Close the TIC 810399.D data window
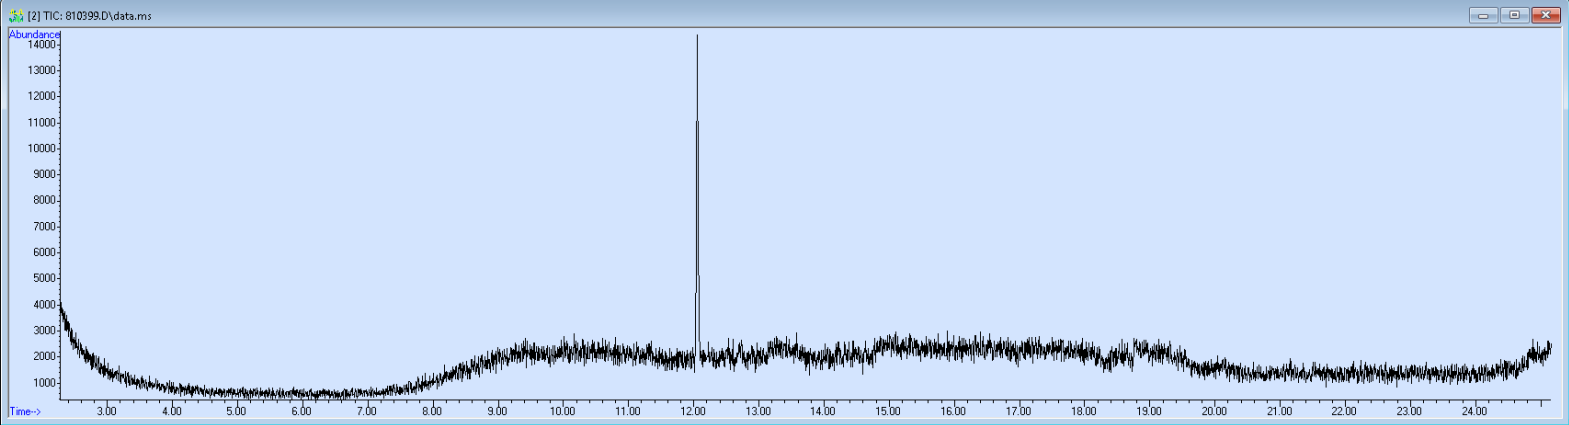1569x425 pixels. tap(1546, 15)
